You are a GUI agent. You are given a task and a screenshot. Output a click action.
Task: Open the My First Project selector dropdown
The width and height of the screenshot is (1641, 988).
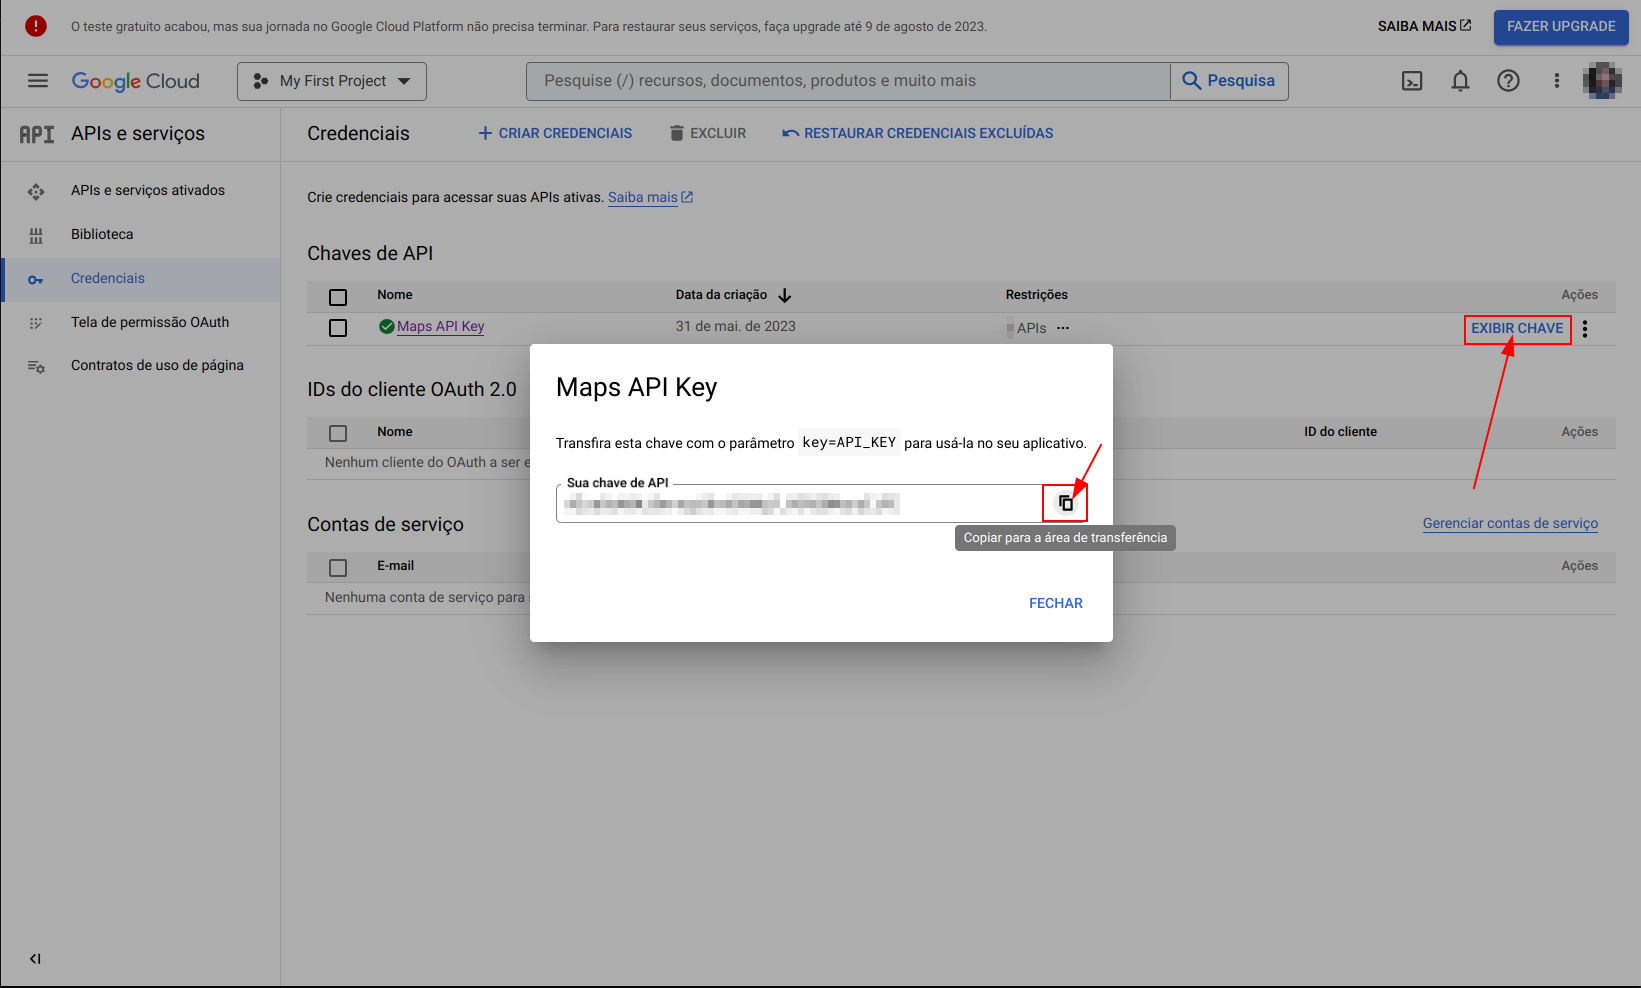coord(332,81)
